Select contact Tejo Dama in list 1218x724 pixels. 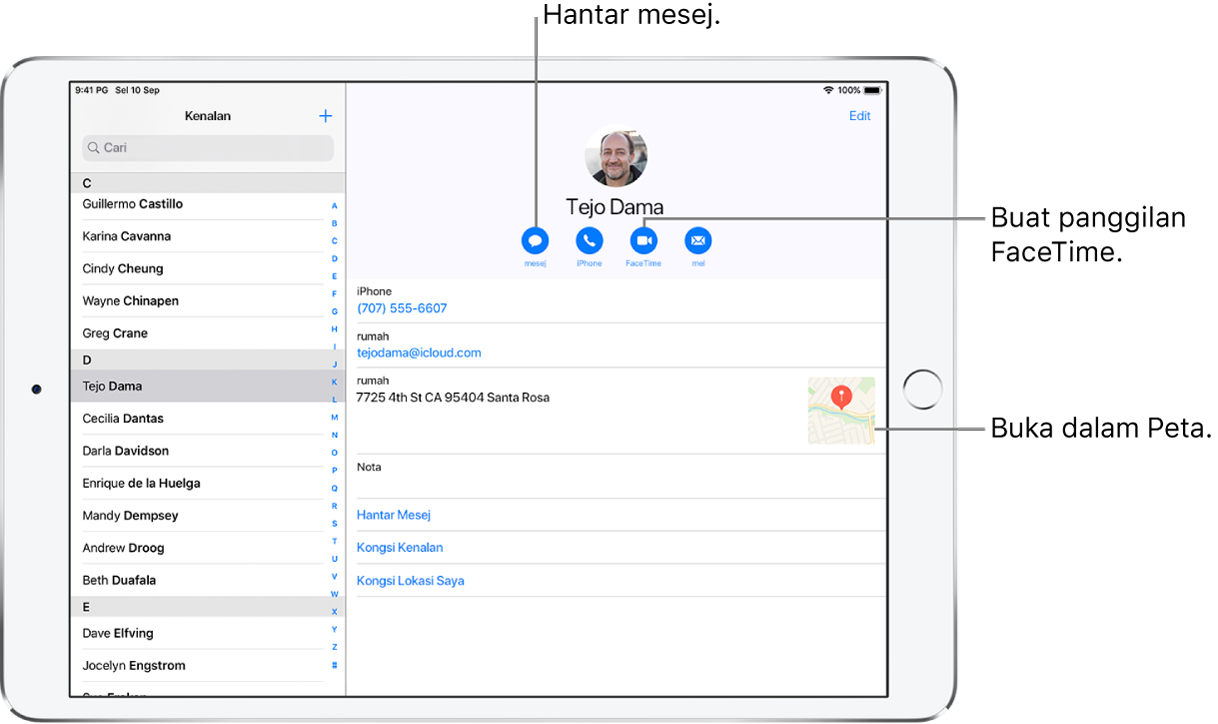pos(207,386)
